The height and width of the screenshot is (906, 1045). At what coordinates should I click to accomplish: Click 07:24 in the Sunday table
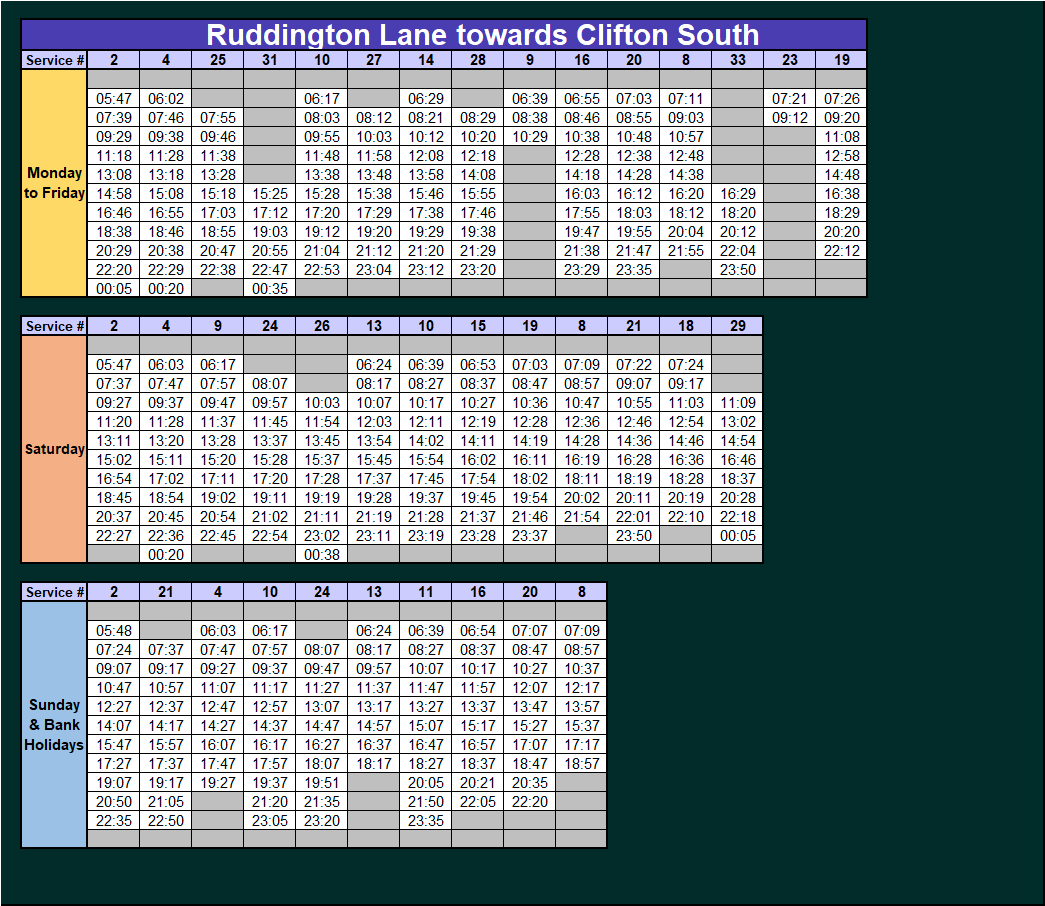click(114, 650)
